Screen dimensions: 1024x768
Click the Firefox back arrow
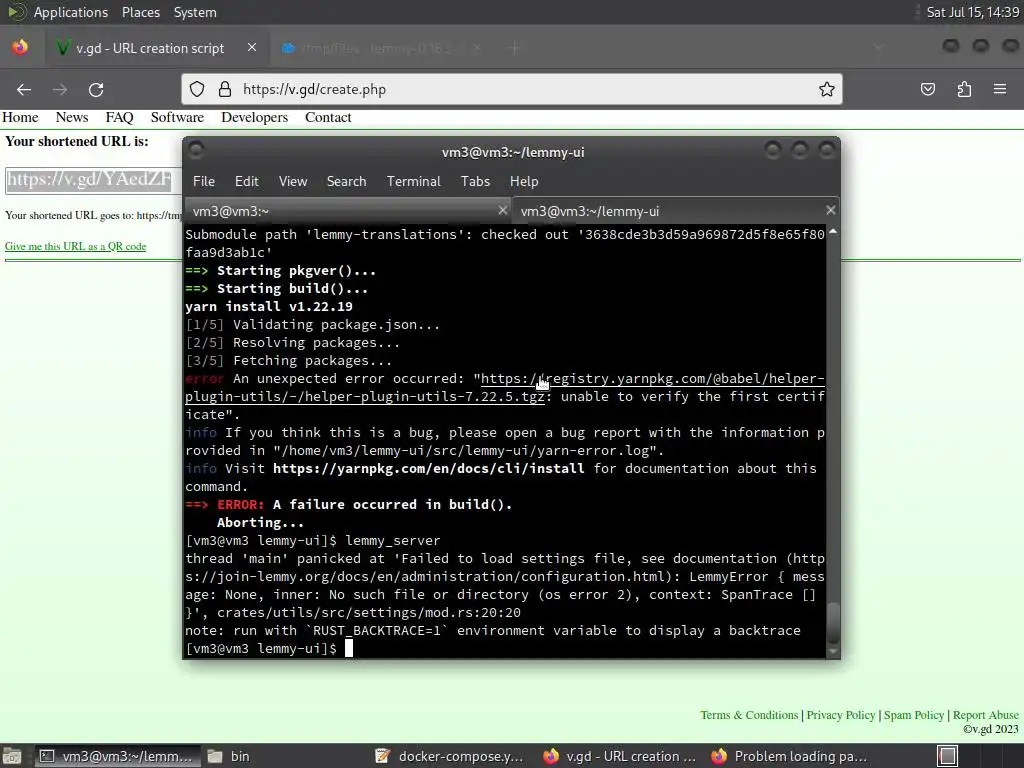tap(24, 89)
